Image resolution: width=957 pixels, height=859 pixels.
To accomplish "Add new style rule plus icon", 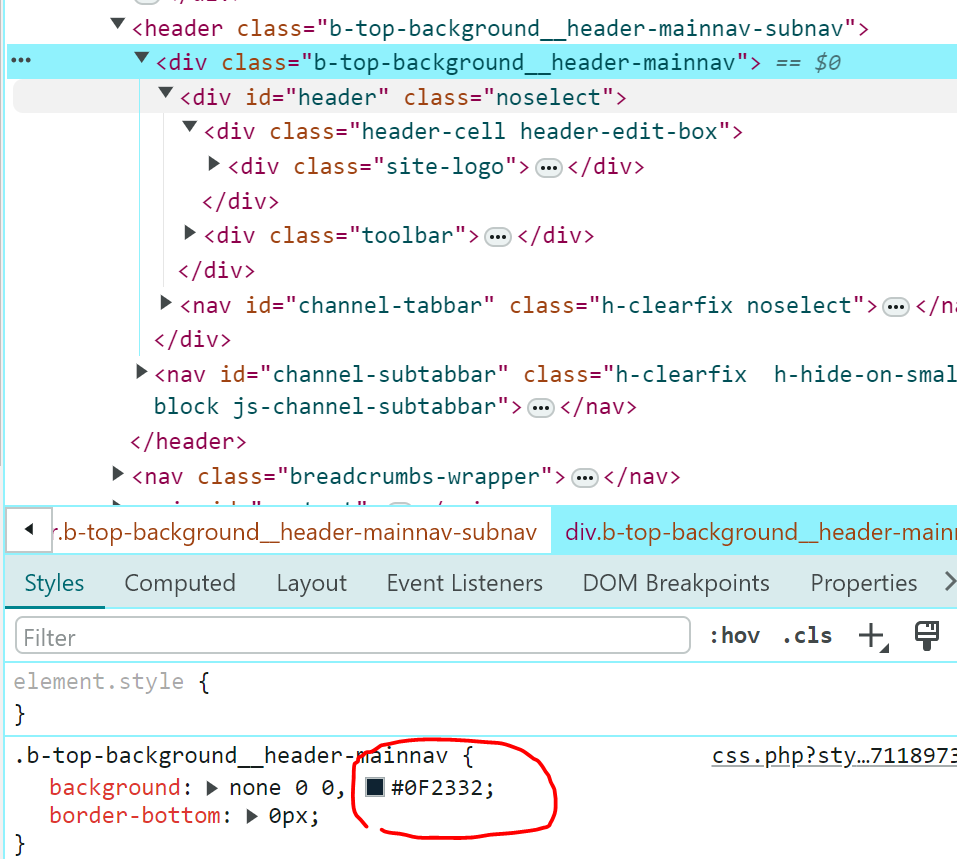I will (873, 636).
